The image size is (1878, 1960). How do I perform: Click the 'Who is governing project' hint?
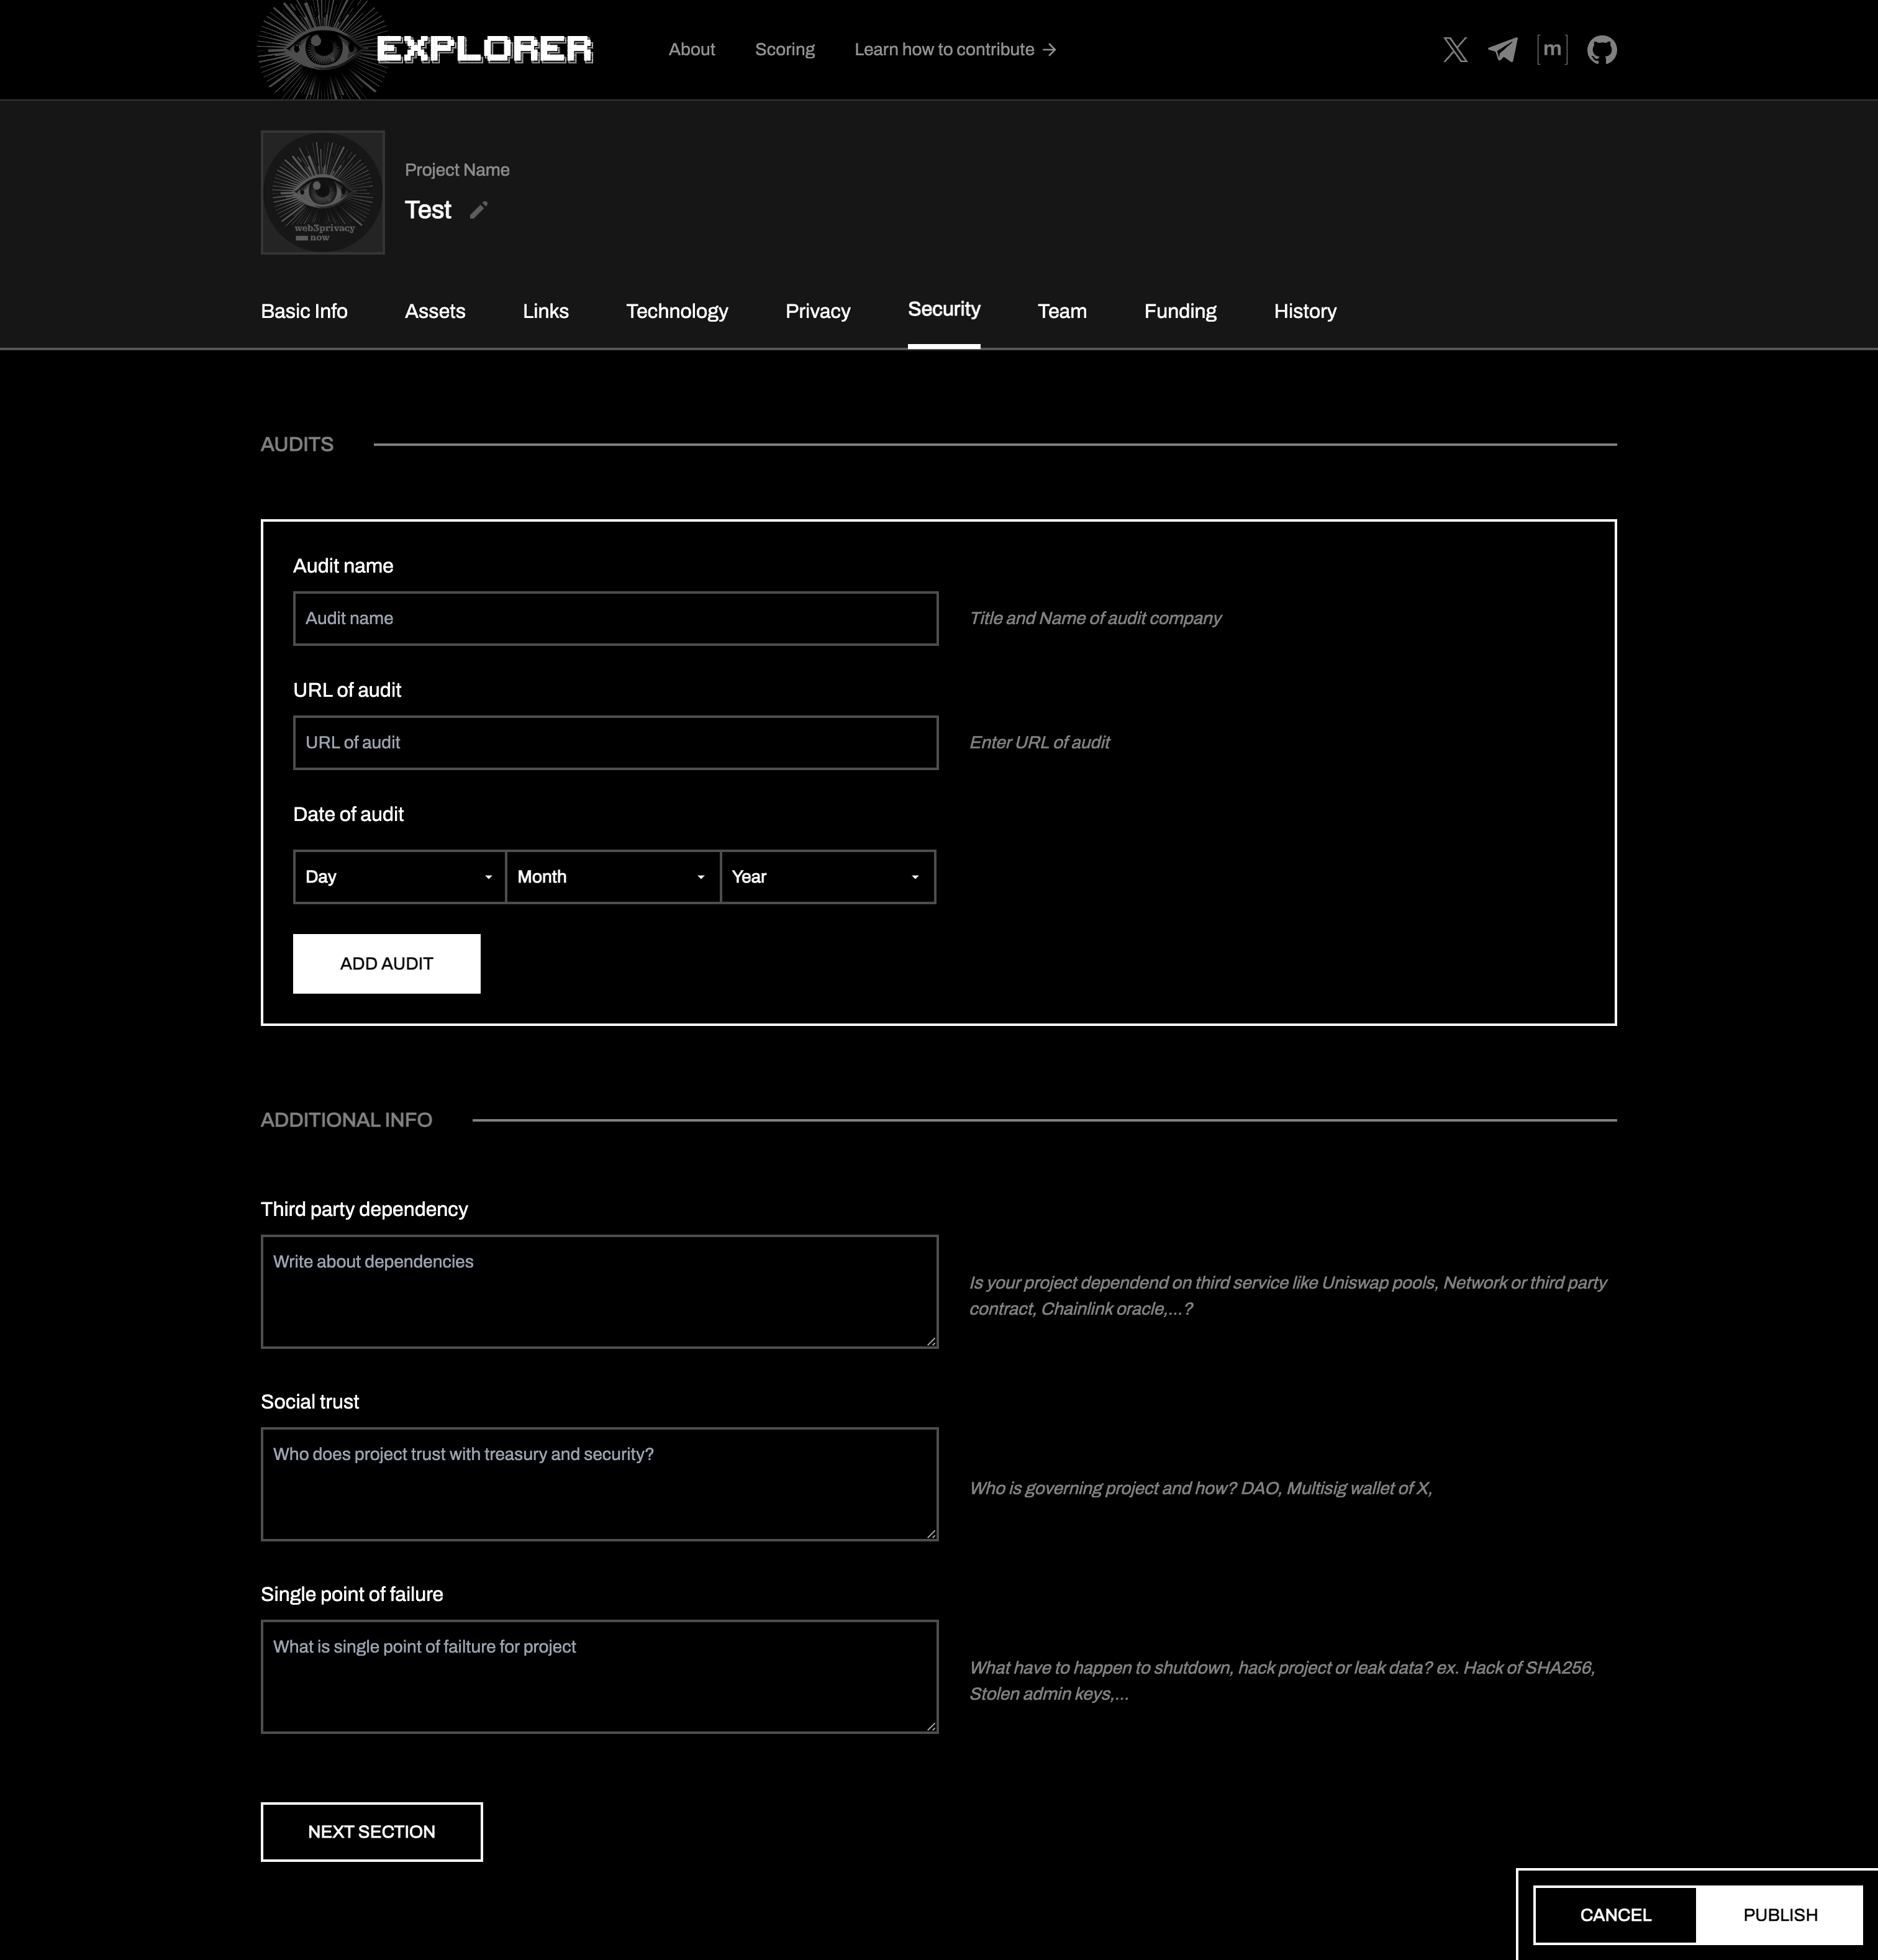[x=1200, y=1488]
